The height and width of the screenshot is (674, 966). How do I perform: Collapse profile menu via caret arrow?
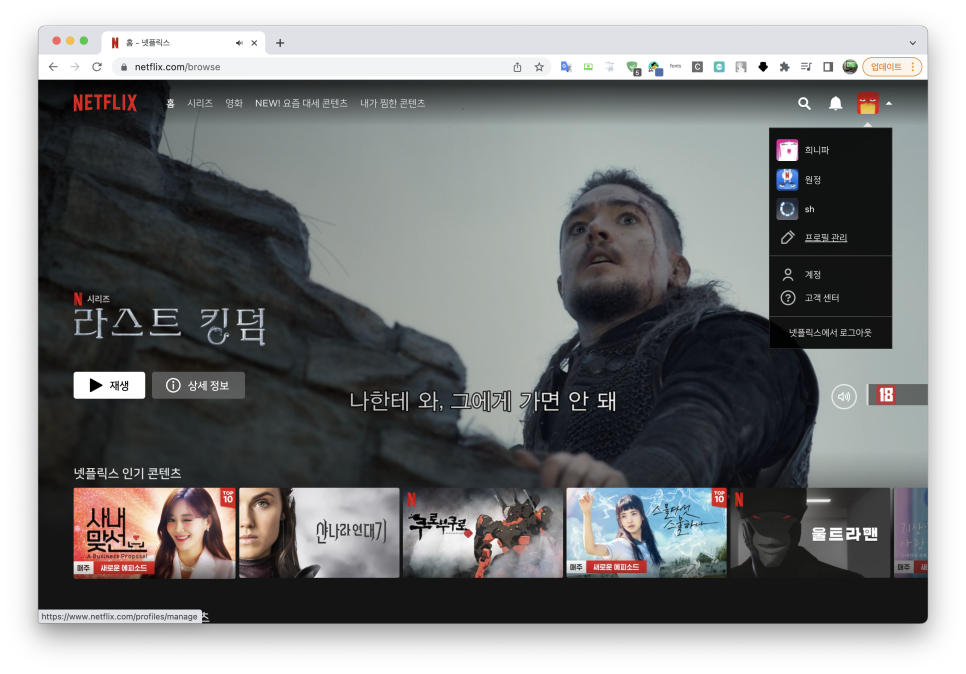889,104
